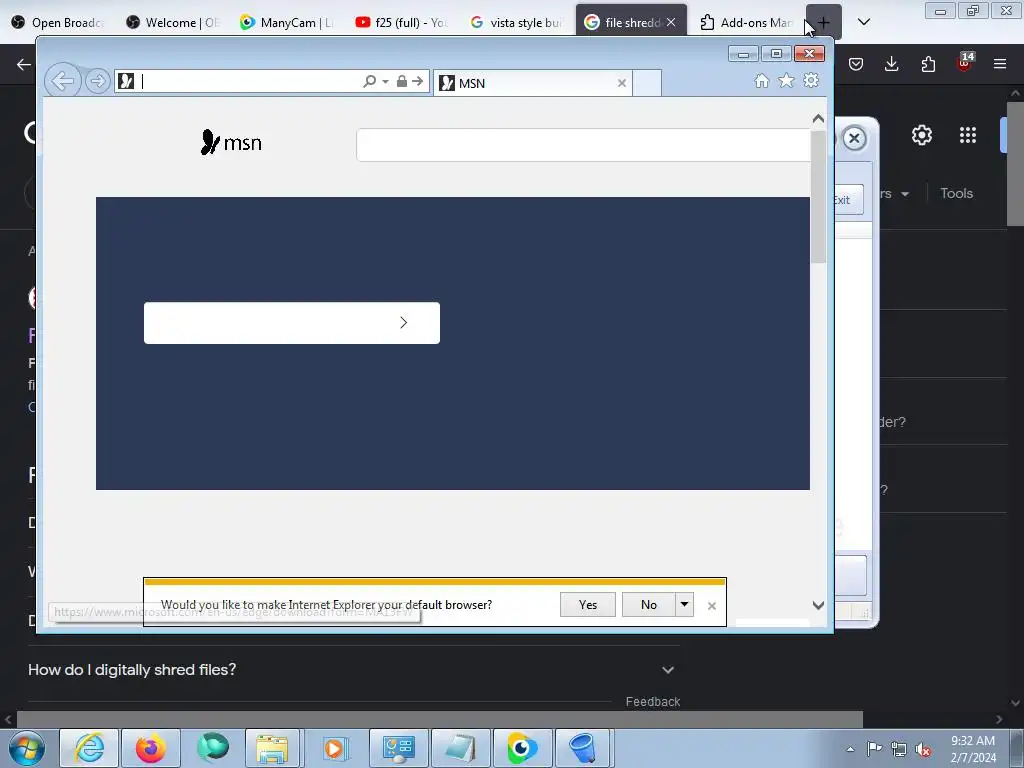Open Favorites star in Internet Explorer

click(786, 80)
